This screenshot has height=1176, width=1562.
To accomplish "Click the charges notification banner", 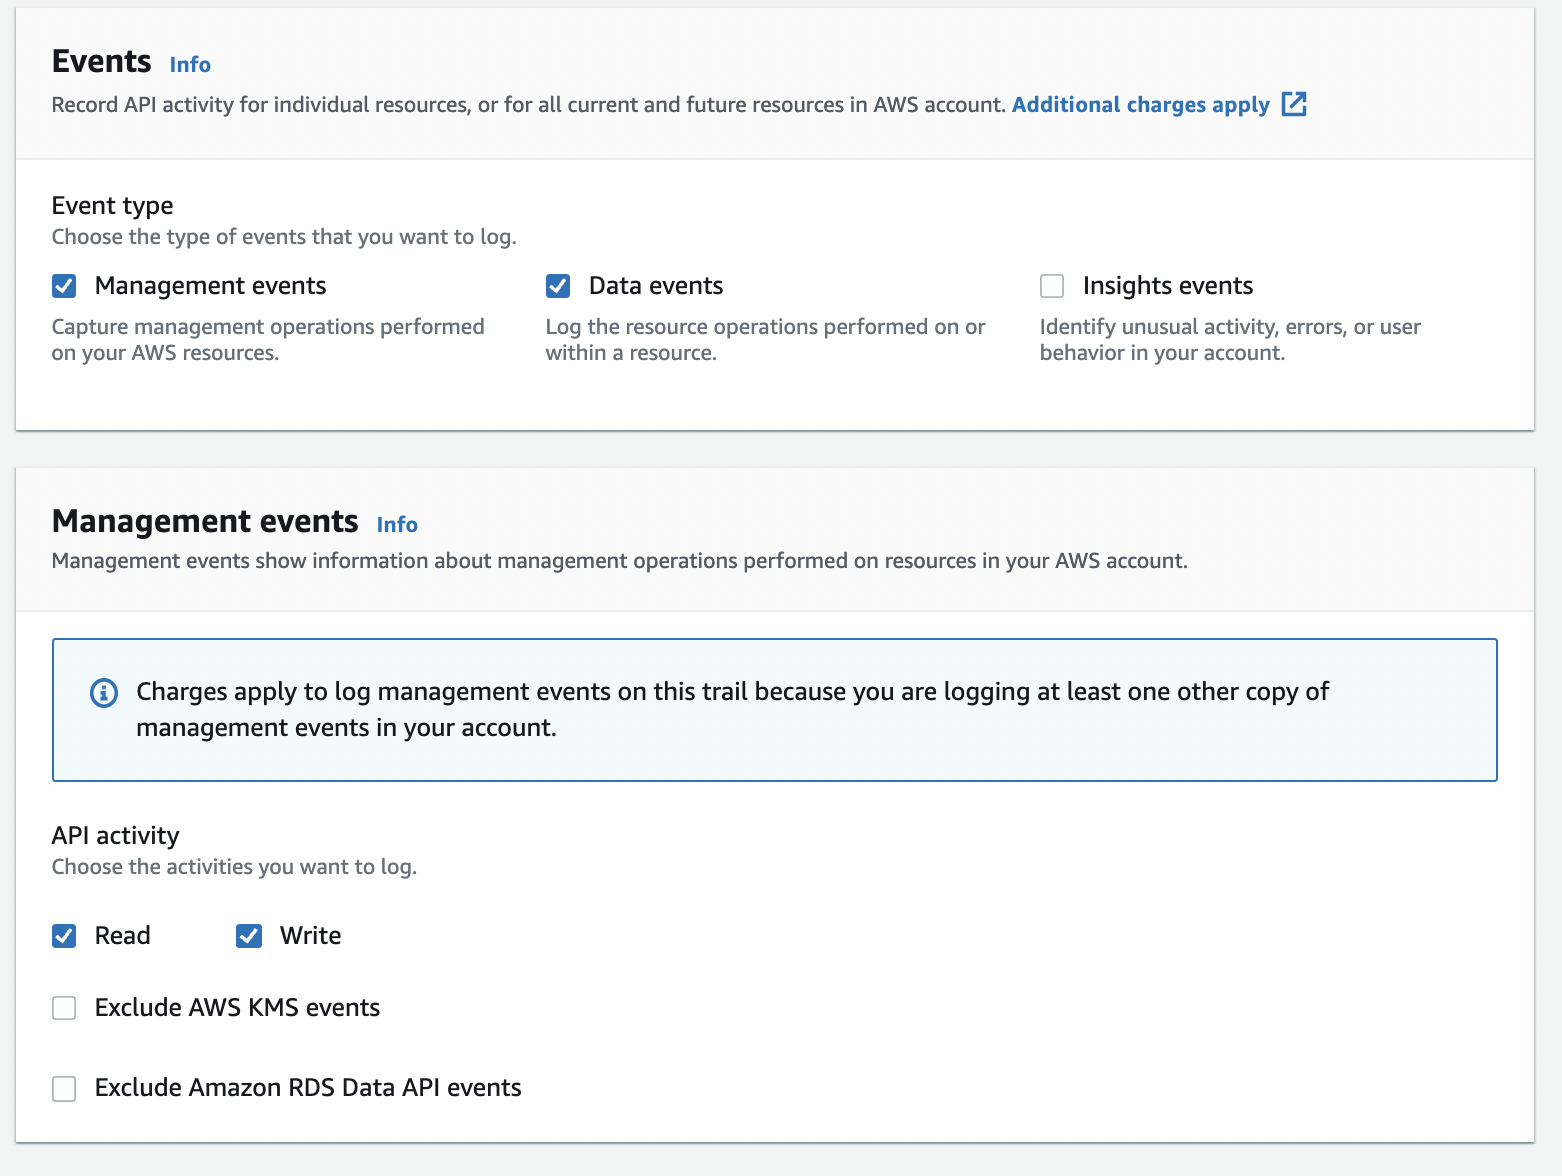I will [774, 710].
